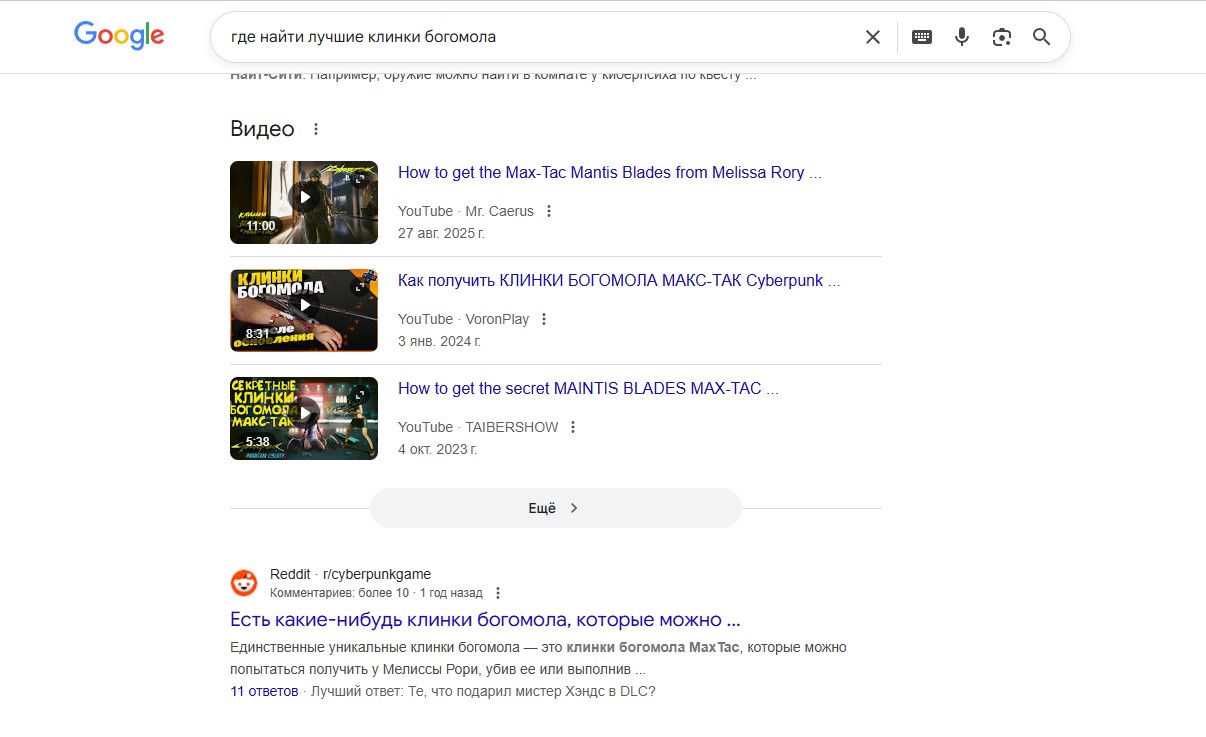Open the options menu next to Mr. Caerus
Screen dimensions: 1206x737
549,211
